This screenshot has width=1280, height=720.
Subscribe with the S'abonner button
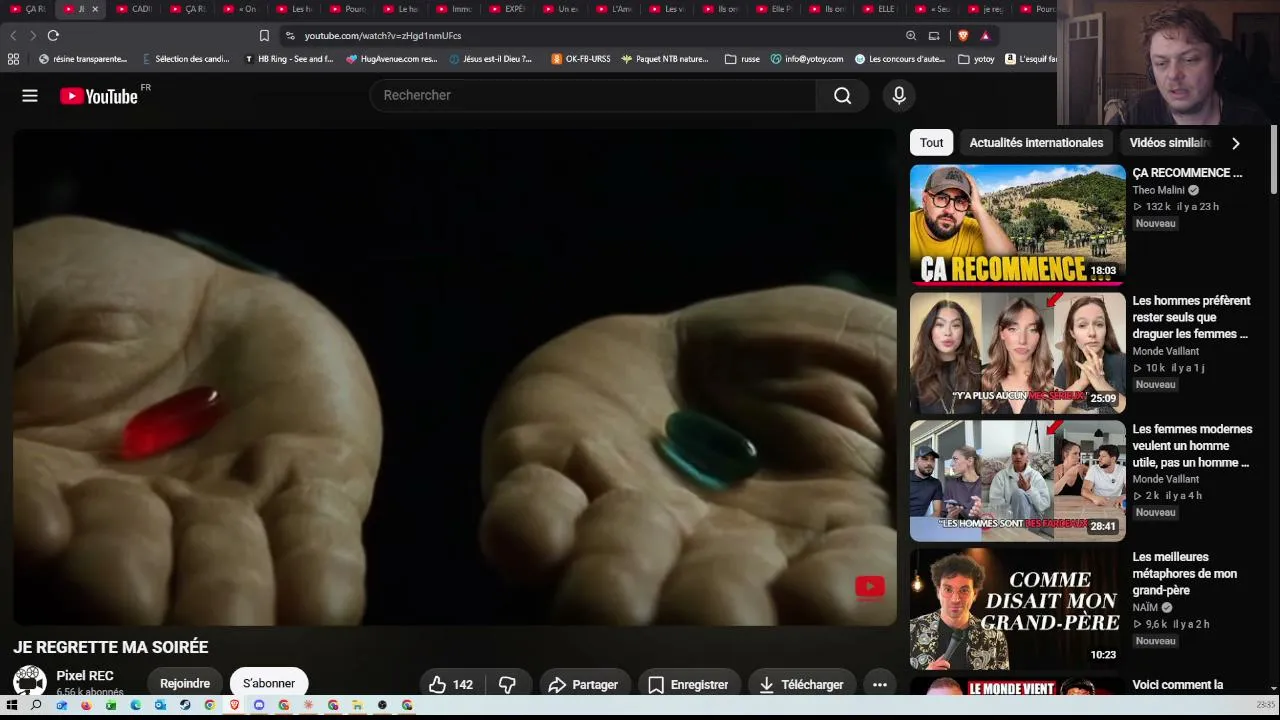[x=269, y=684]
